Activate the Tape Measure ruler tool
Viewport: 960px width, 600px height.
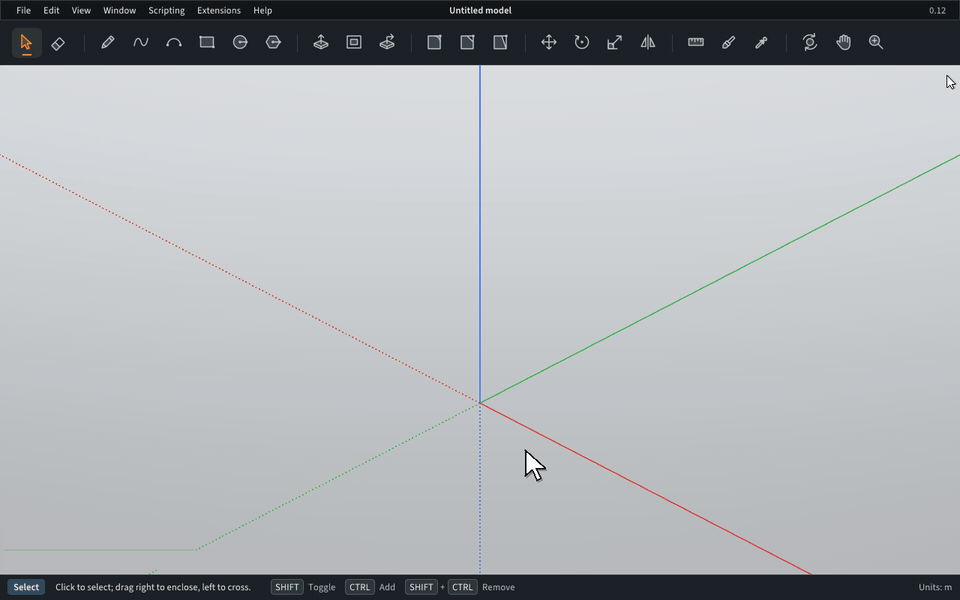[696, 42]
